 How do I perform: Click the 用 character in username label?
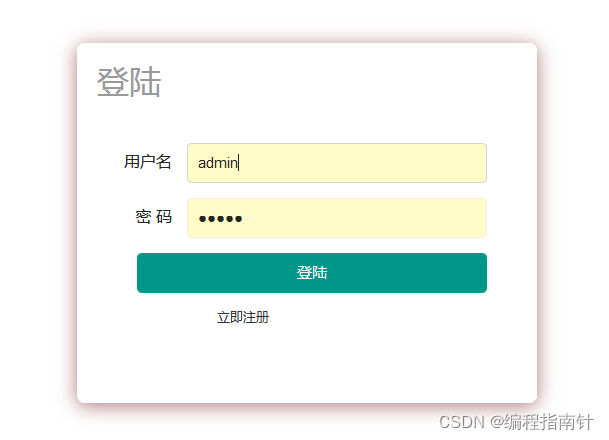click(x=132, y=162)
